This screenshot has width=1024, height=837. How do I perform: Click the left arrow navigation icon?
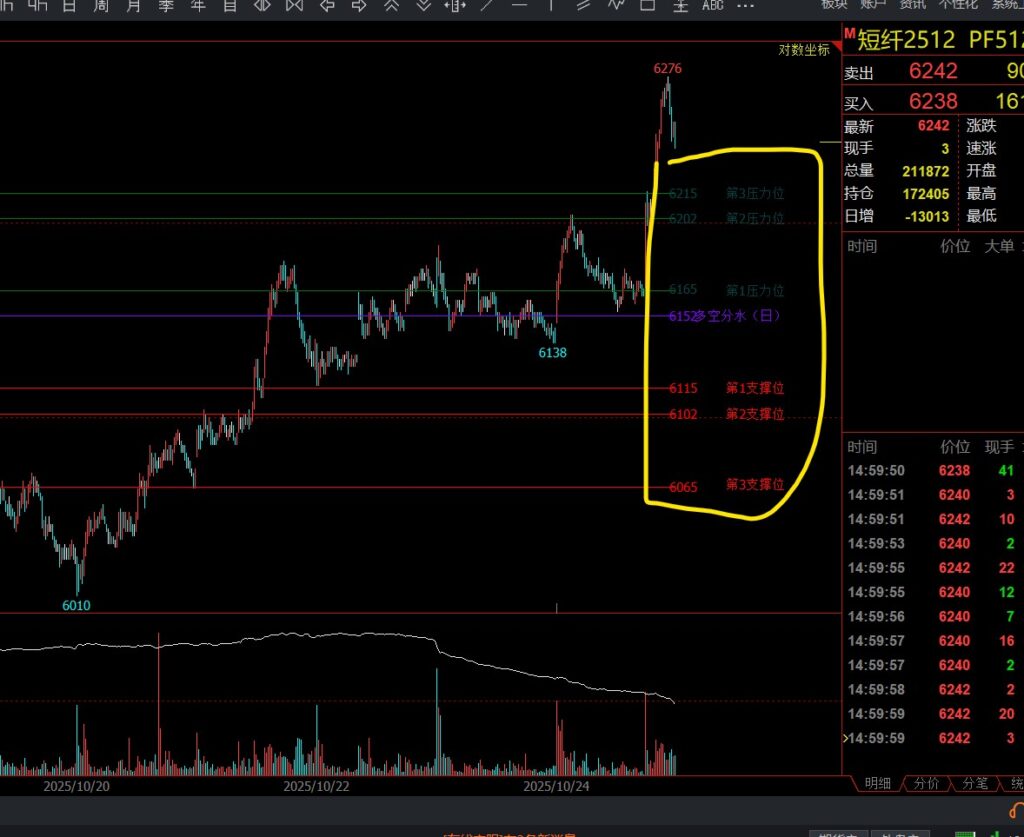(327, 5)
